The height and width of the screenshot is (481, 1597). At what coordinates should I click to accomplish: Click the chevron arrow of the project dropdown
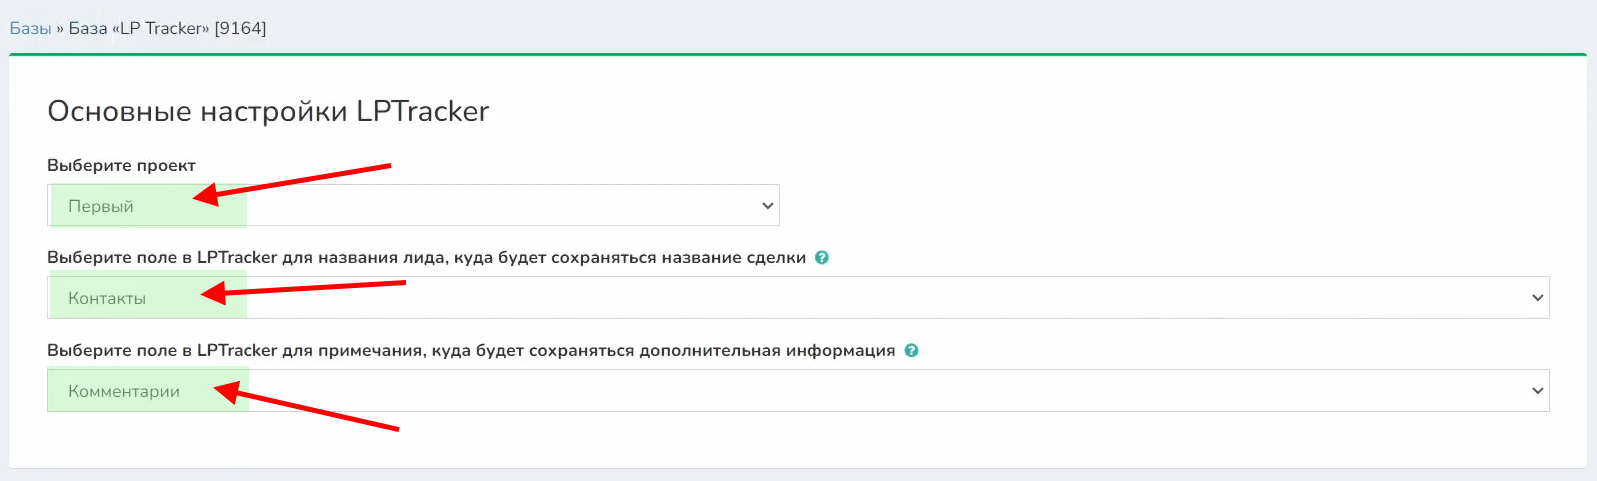767,206
